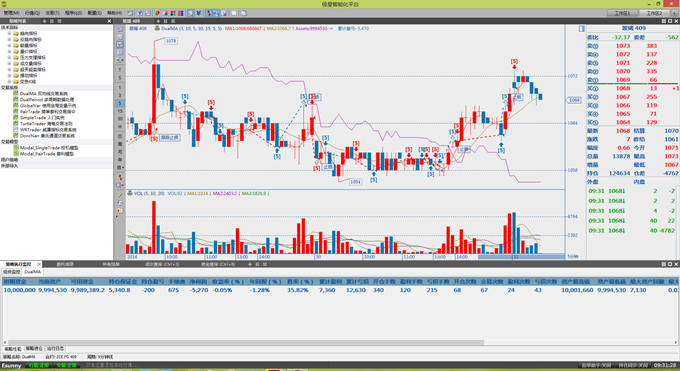The image size is (680, 371).
Task: Expand the 能量指标 folder
Action: (x=9, y=46)
